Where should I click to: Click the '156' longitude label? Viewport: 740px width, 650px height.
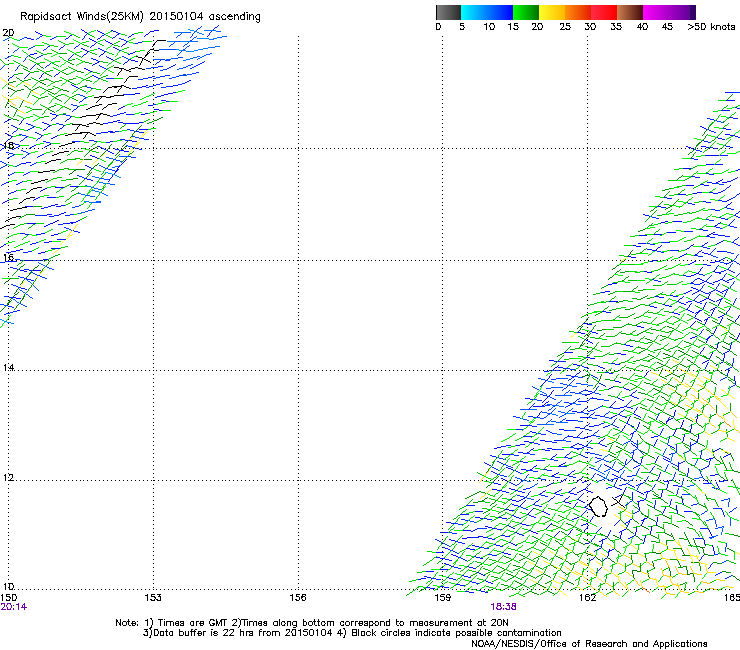tap(298, 598)
